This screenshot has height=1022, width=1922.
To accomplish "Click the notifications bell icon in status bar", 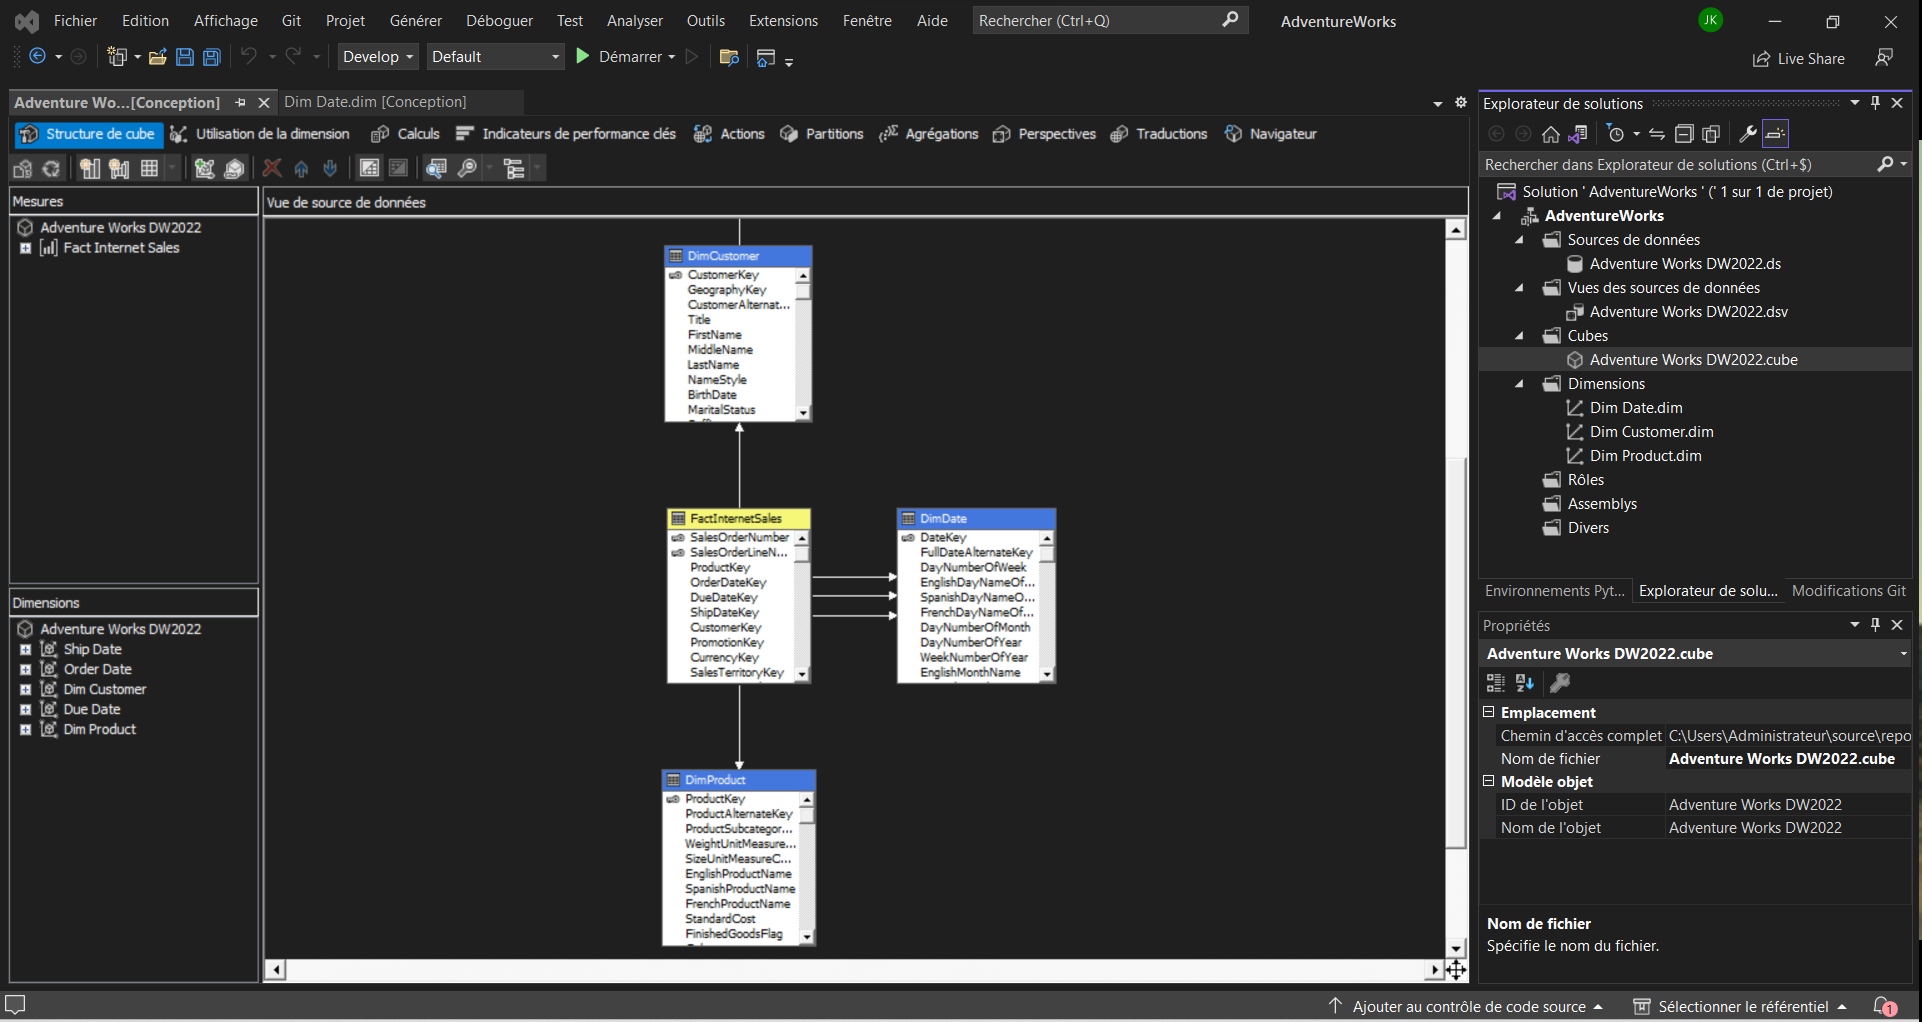I will (1885, 1006).
